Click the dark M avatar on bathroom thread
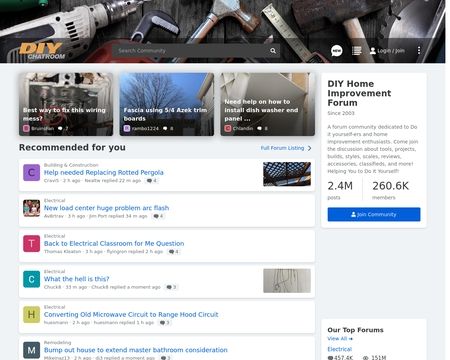Screen dimensions: 450x360 (32, 350)
